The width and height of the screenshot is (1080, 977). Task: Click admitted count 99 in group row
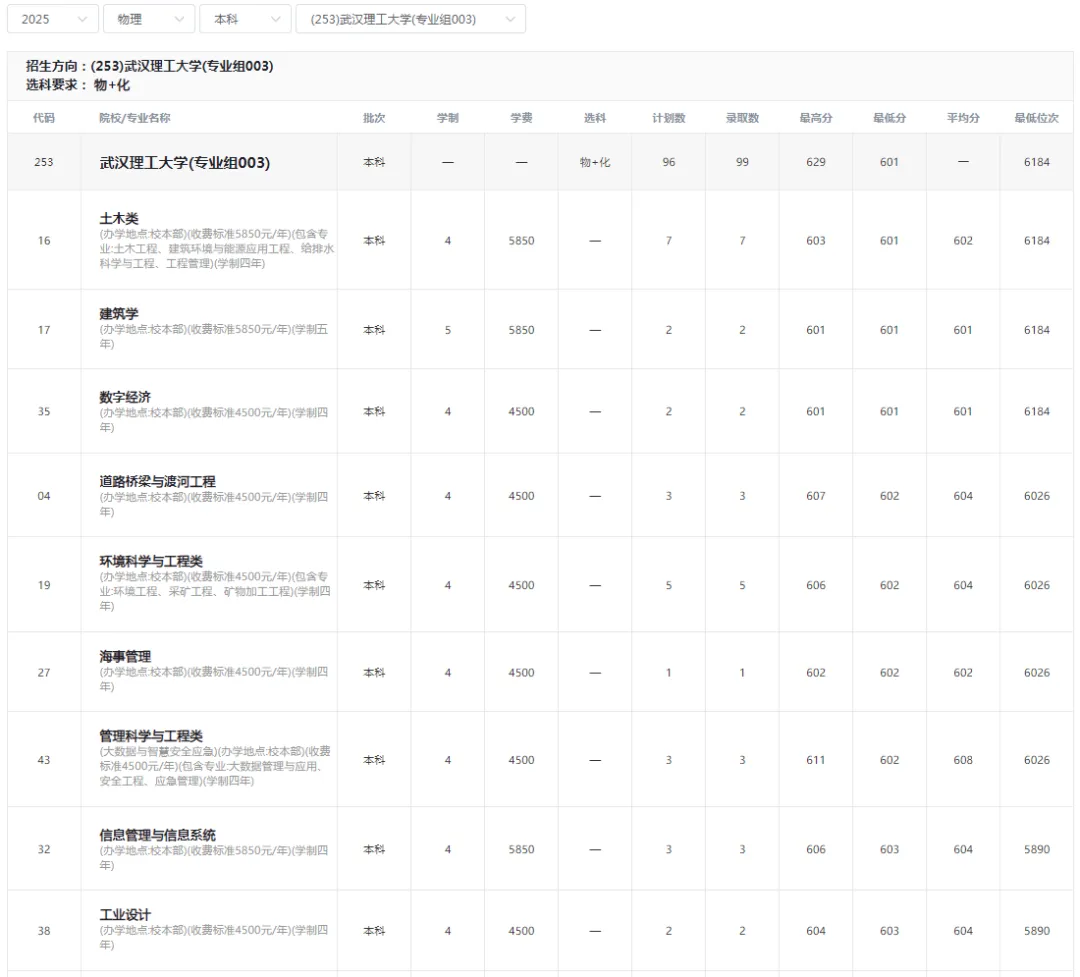click(x=742, y=162)
